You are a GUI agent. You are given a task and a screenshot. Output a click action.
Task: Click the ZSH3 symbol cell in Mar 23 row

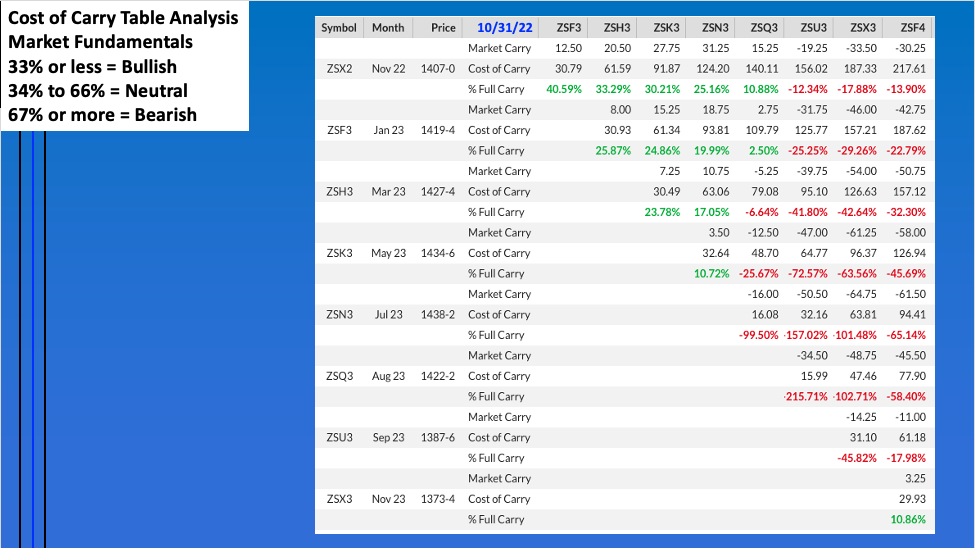[x=340, y=192]
